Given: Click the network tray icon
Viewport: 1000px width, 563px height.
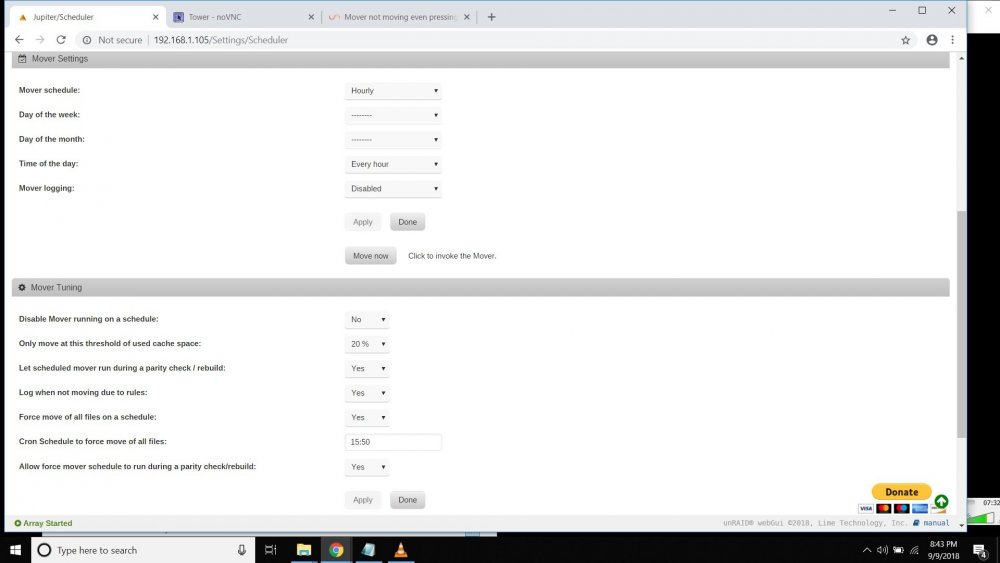Looking at the screenshot, I should click(915, 550).
